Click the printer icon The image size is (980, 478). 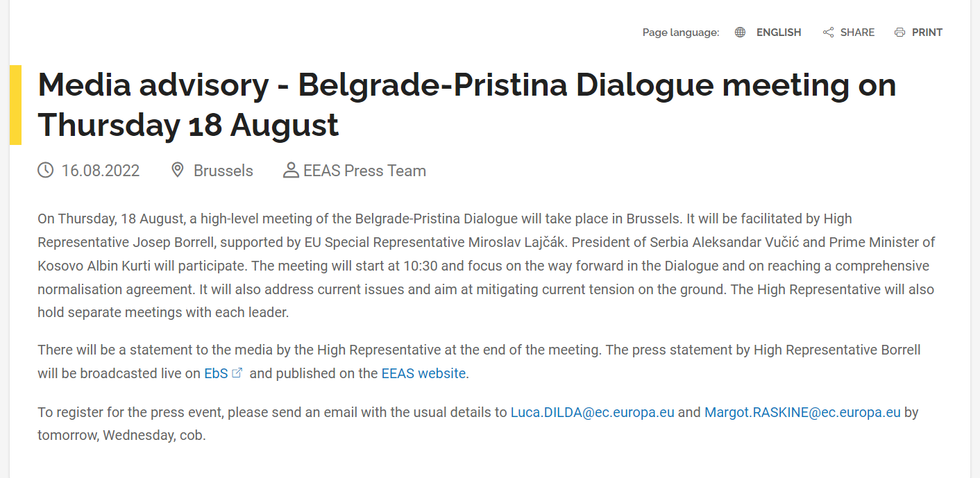900,32
